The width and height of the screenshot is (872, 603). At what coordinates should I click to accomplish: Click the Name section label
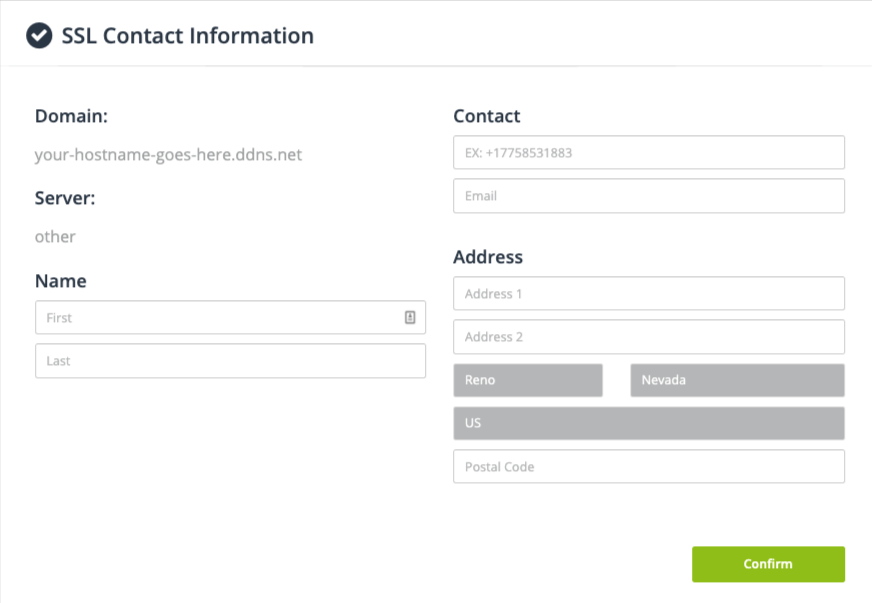click(61, 281)
